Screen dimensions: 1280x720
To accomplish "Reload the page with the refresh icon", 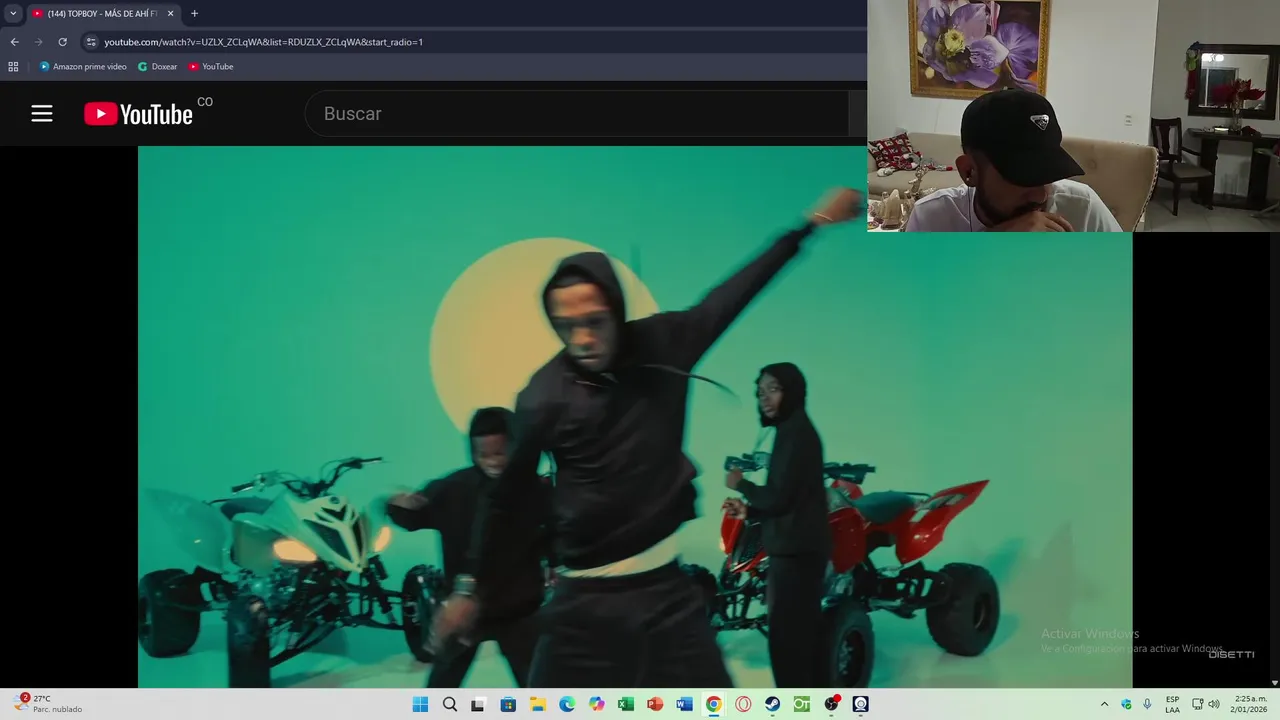I will pyautogui.click(x=62, y=42).
